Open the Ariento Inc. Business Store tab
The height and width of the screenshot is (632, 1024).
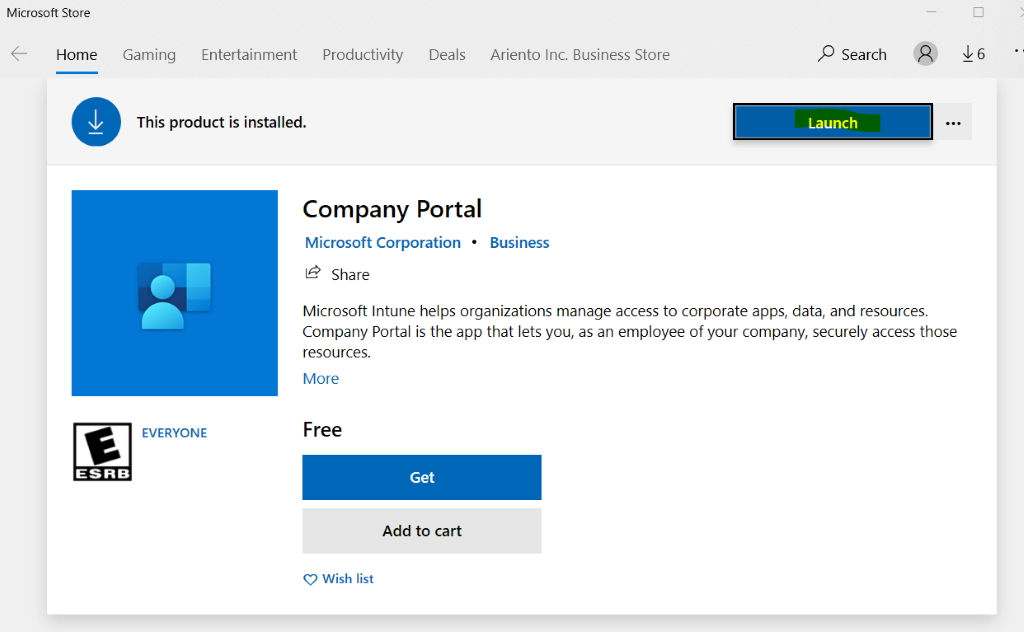point(580,55)
